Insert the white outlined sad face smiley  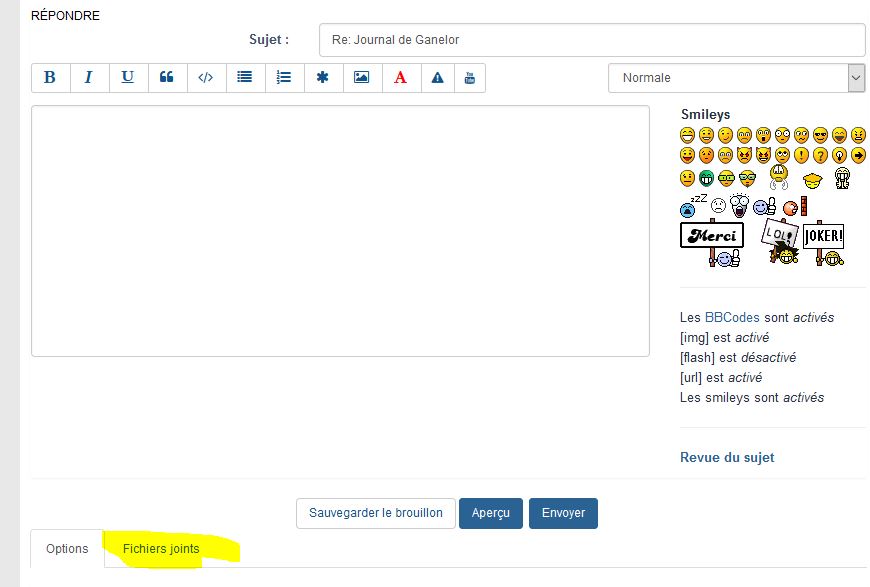click(719, 205)
